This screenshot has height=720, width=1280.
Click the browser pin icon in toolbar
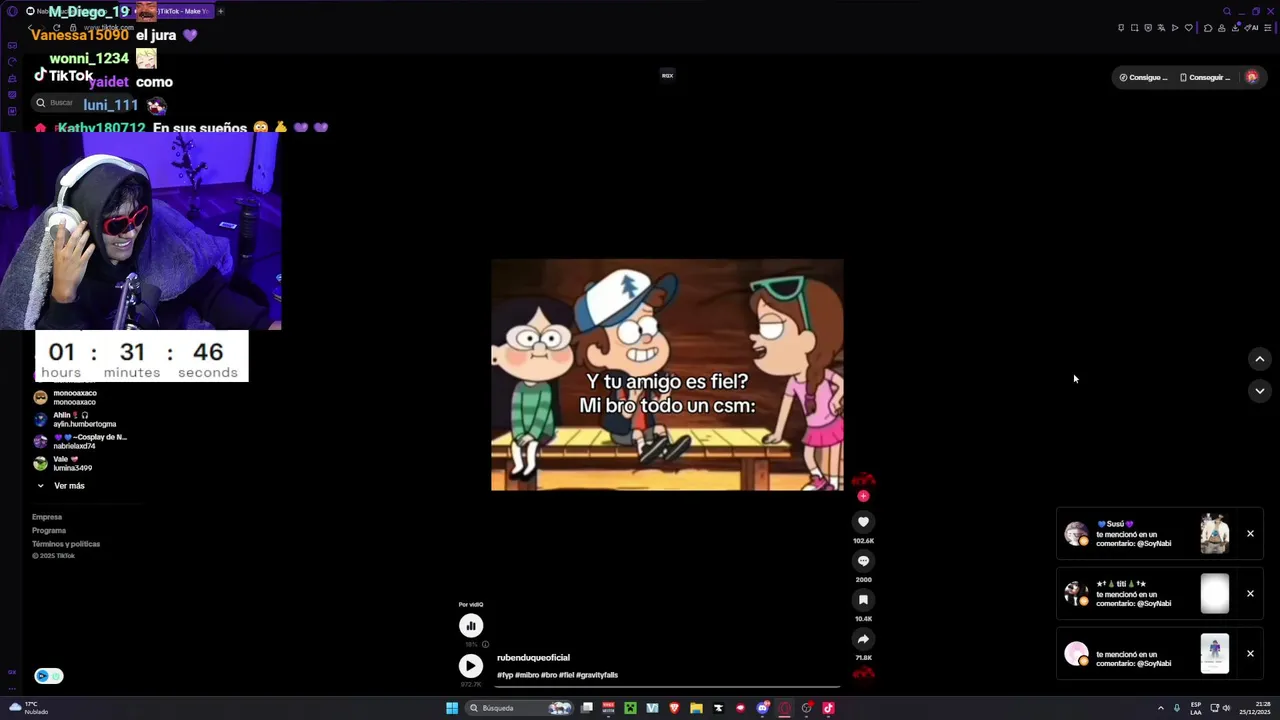tap(1121, 28)
